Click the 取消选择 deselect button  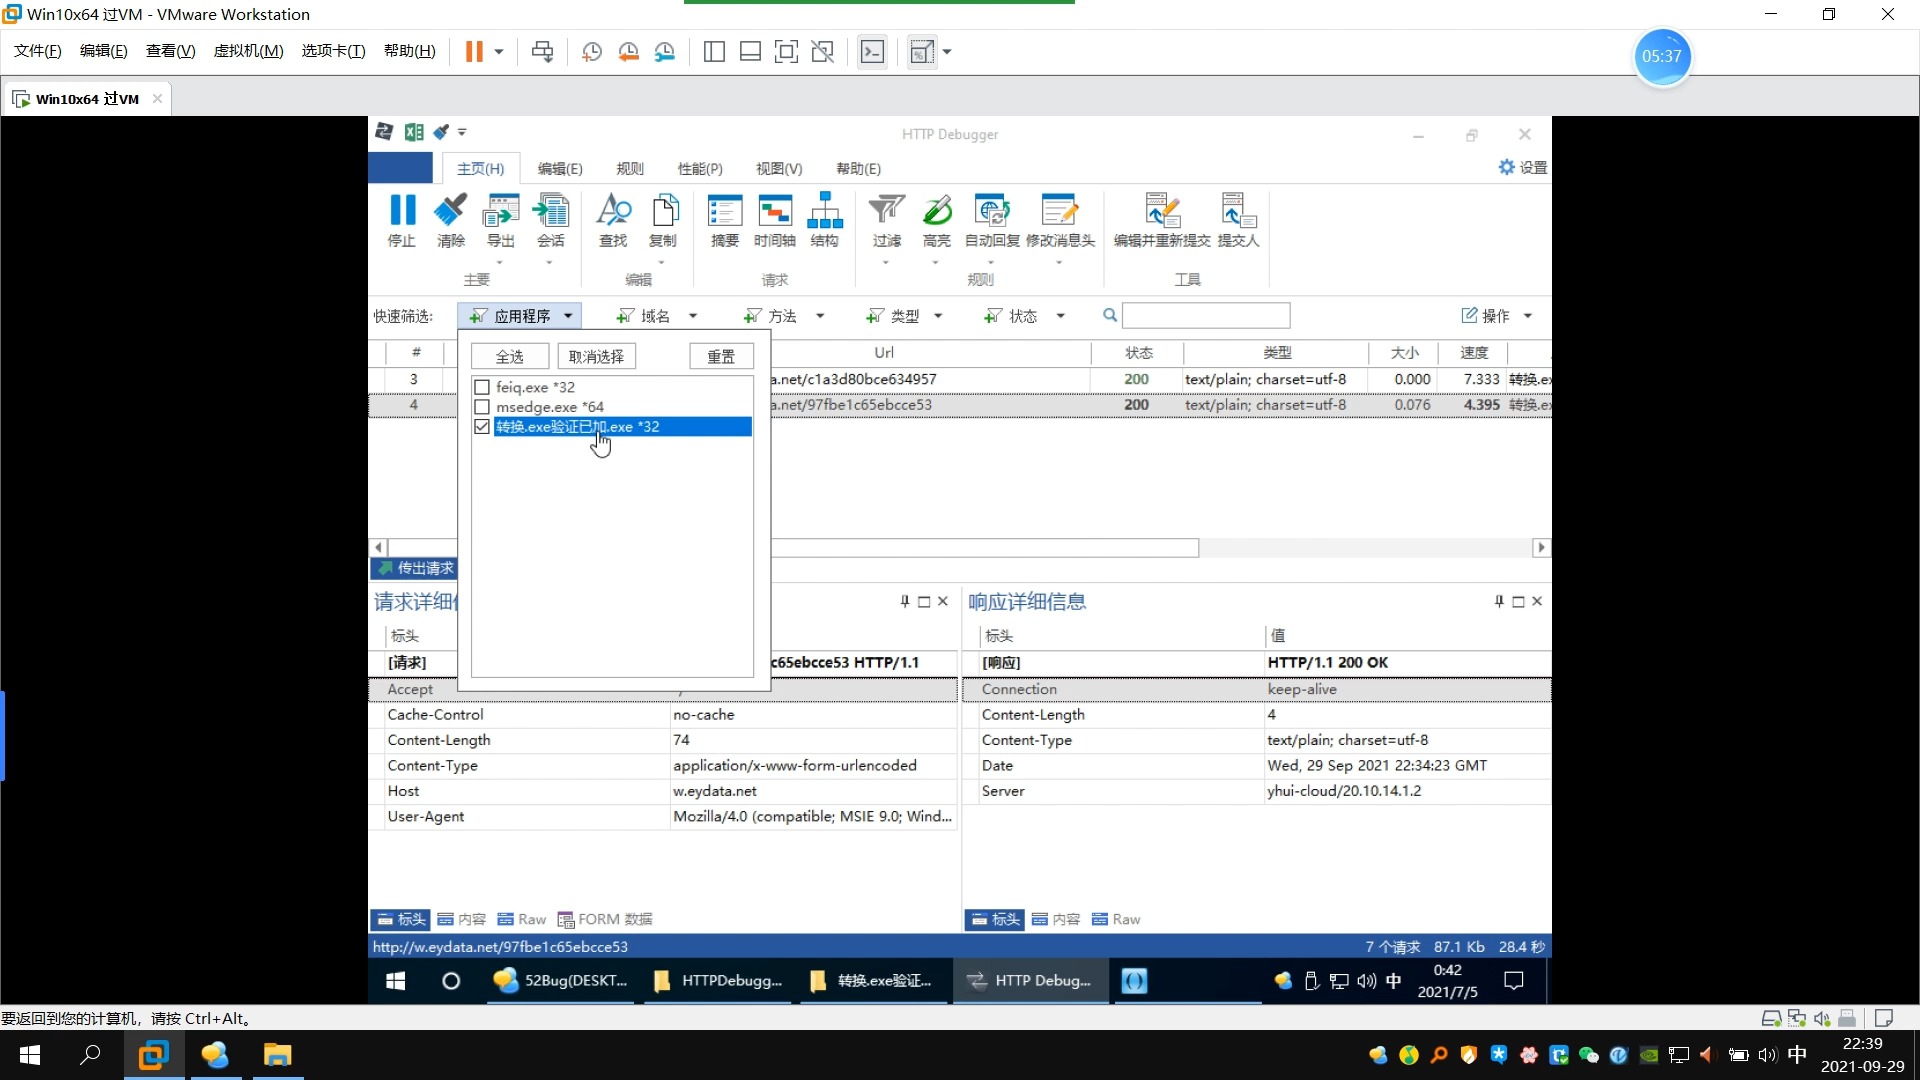[x=596, y=356]
